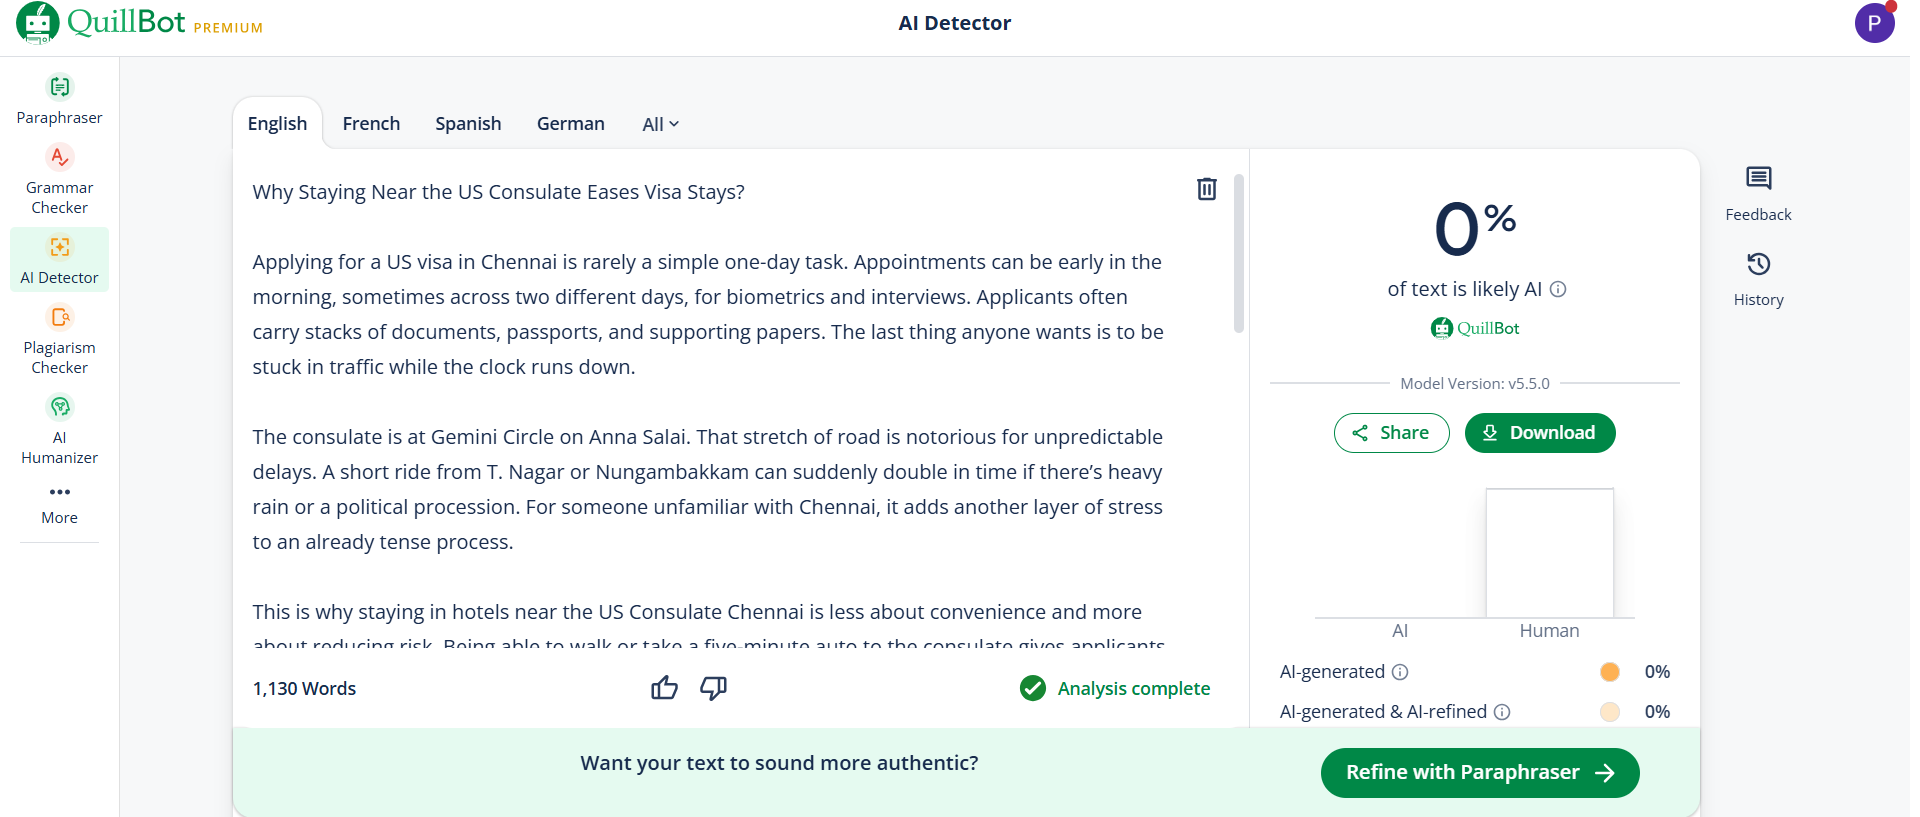Open the Paraphraser tool in sidebar

point(59,99)
